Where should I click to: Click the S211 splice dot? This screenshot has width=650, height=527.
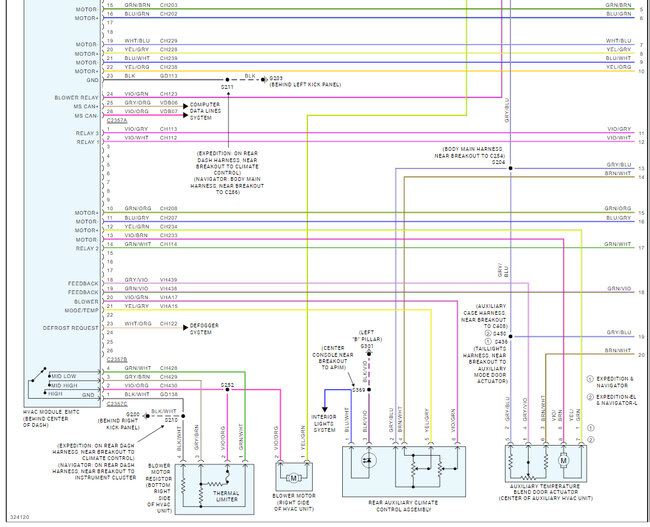click(227, 80)
